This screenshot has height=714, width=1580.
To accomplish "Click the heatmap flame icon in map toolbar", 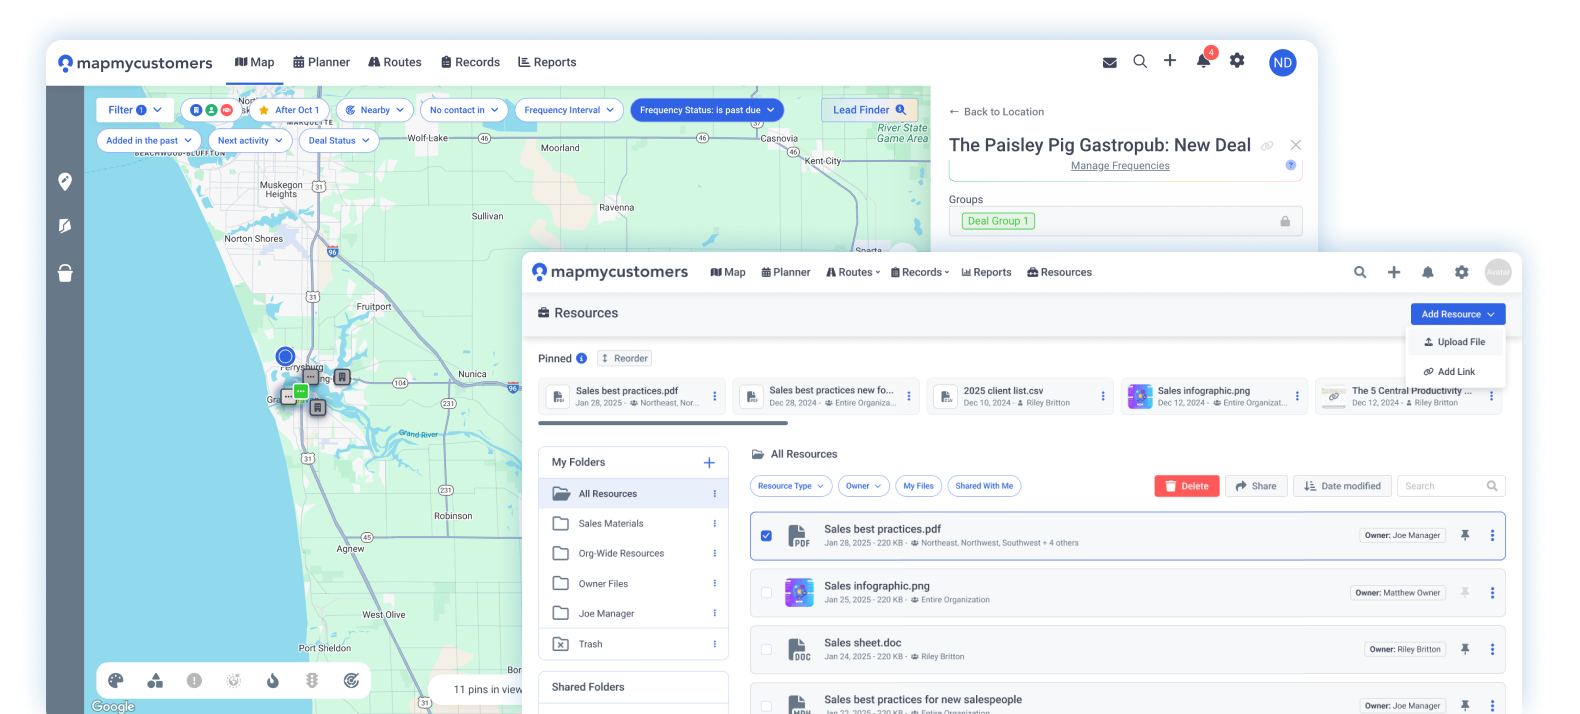I will click(272, 681).
